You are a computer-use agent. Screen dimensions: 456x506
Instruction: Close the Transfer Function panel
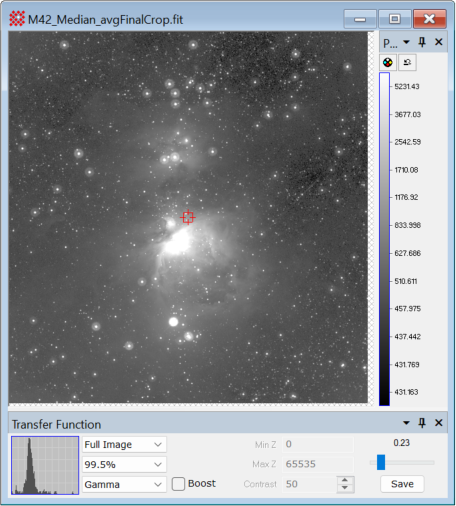coord(439,423)
